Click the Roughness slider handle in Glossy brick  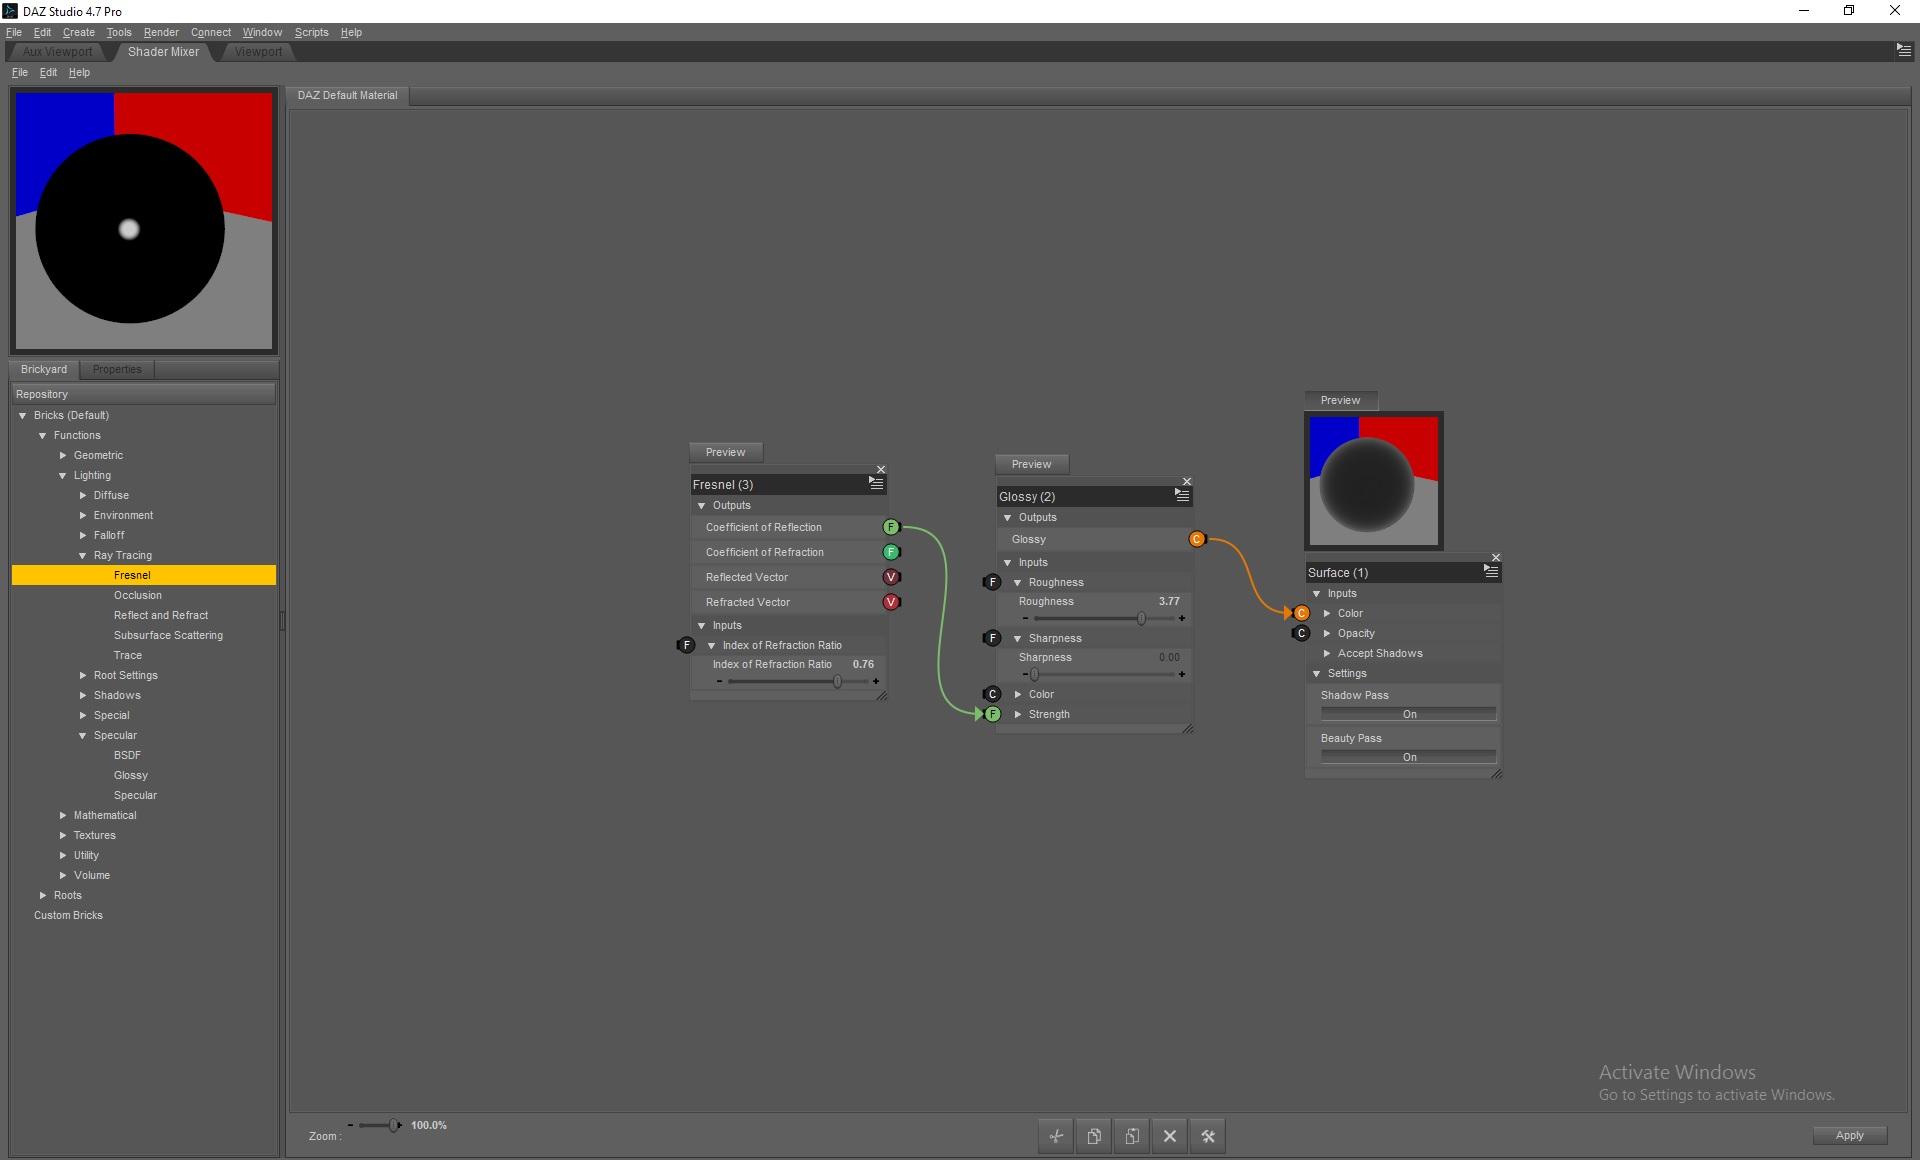(x=1141, y=619)
